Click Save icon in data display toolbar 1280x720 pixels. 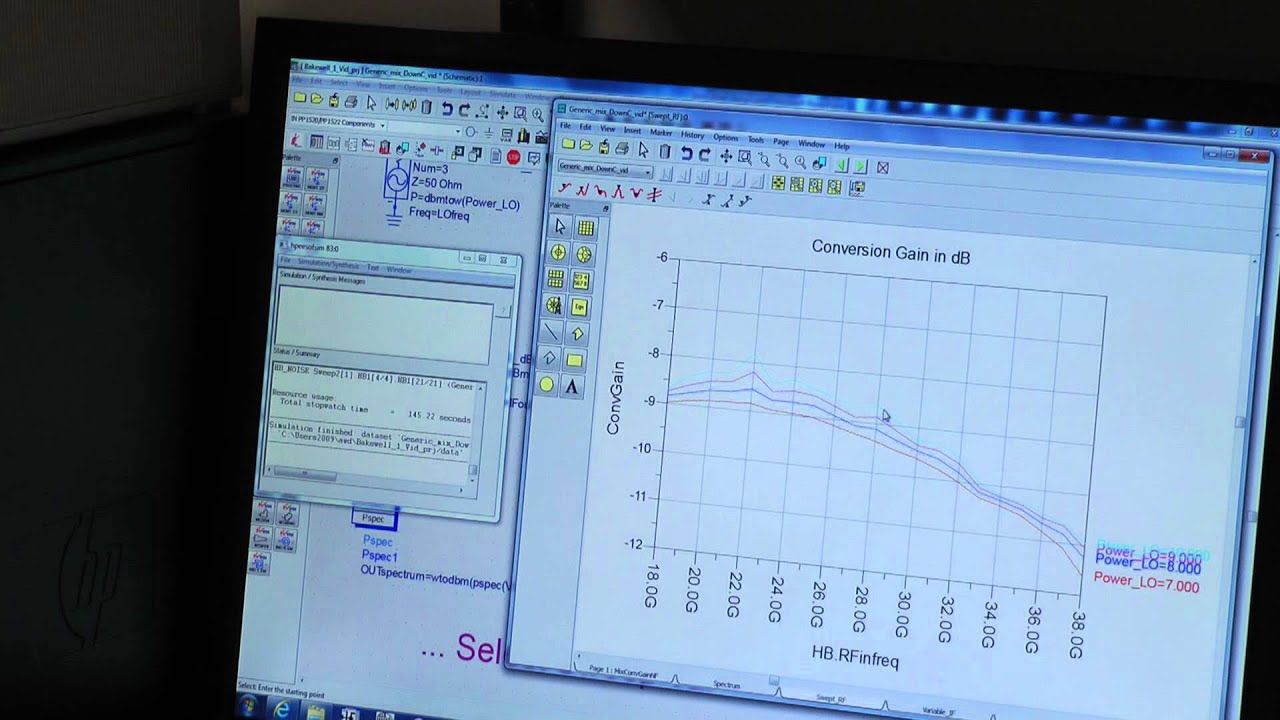(604, 146)
